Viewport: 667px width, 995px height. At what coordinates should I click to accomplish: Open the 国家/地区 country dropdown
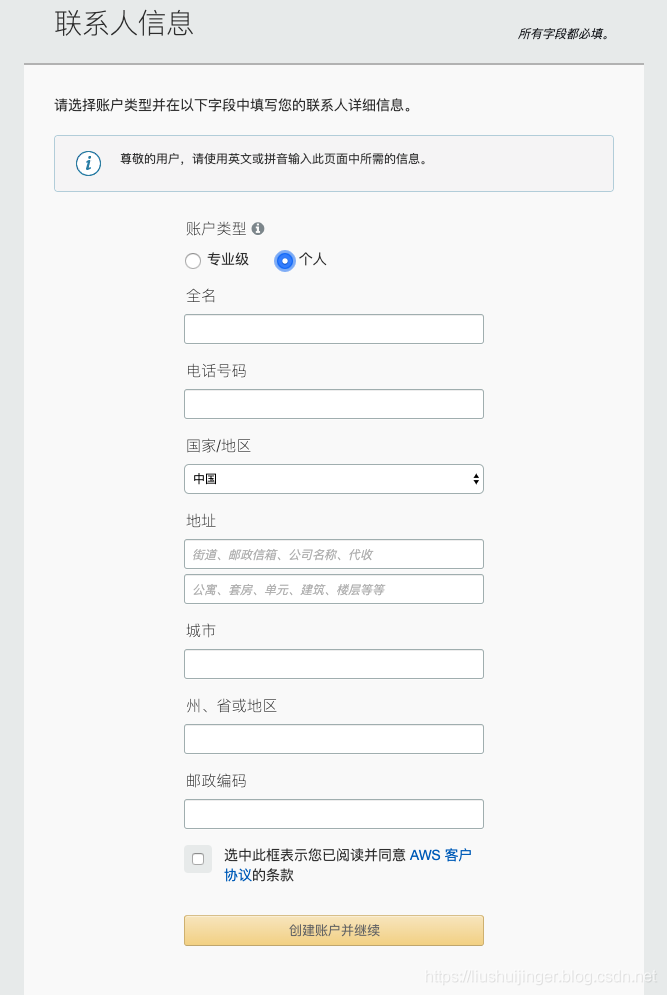click(x=333, y=479)
